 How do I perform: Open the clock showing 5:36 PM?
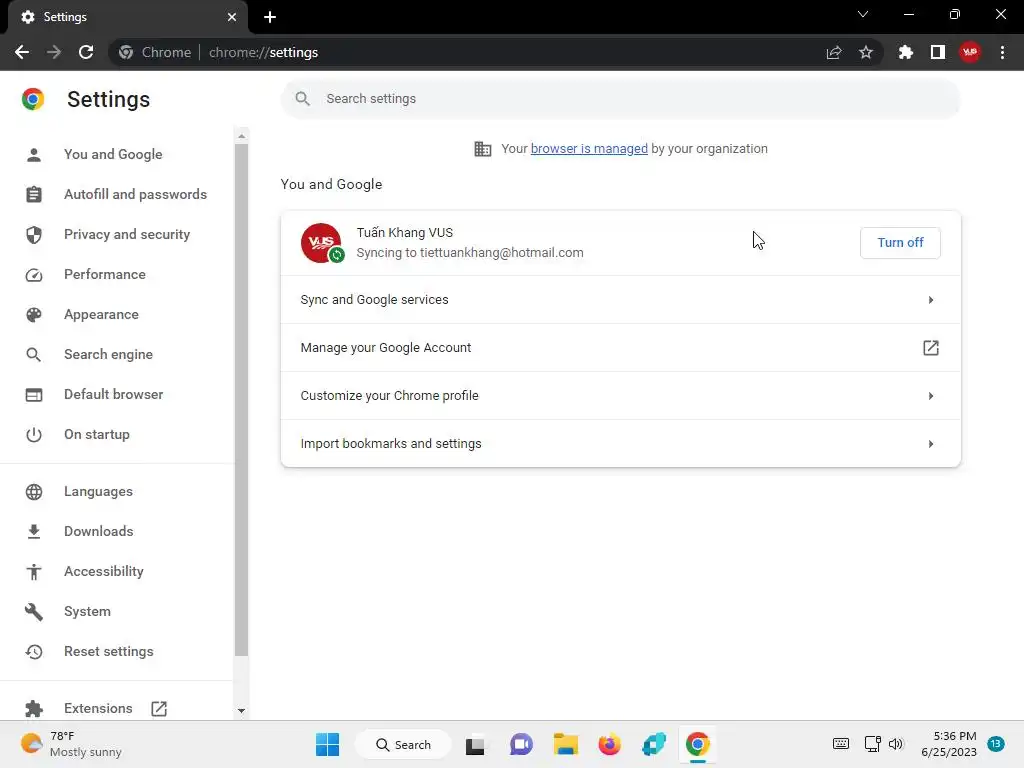point(949,744)
